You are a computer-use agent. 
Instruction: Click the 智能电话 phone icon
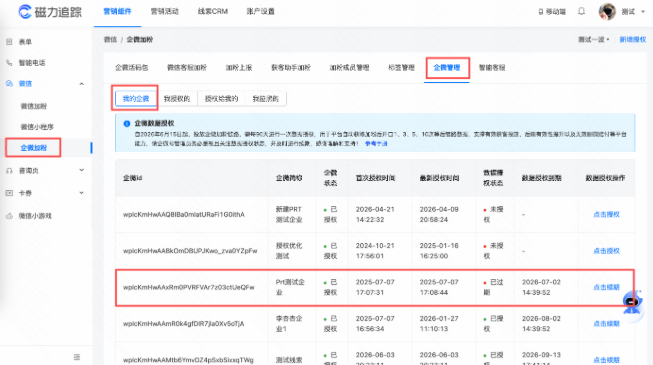9,62
